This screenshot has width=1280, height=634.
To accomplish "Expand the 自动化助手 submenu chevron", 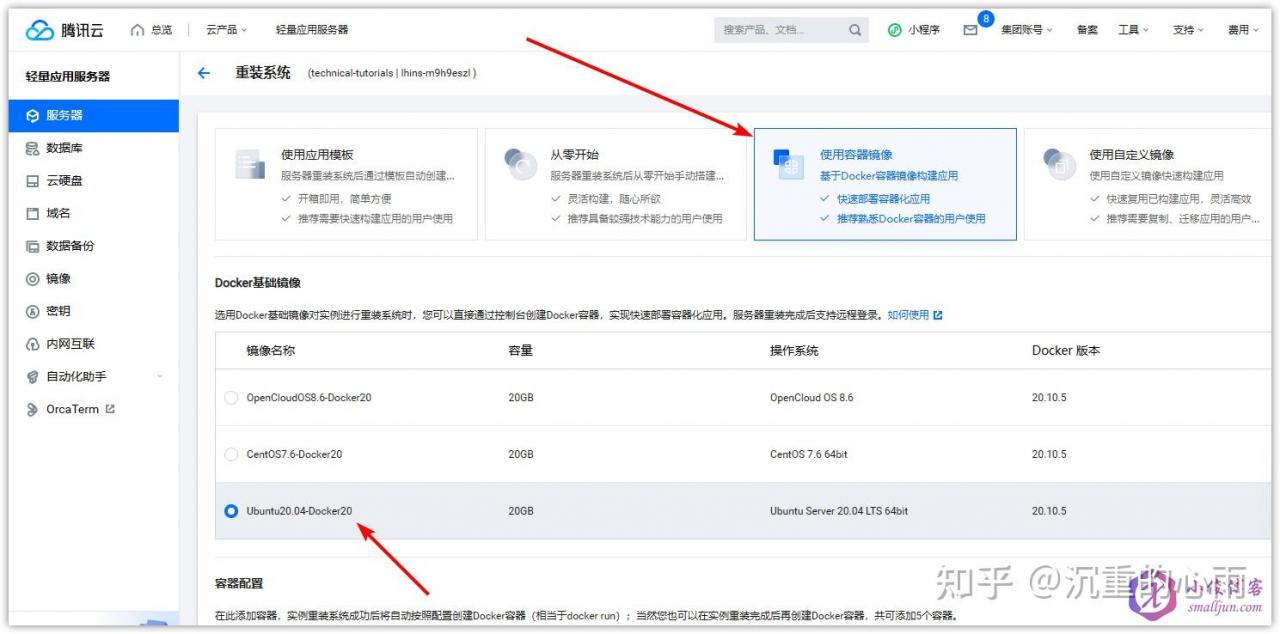I will click(x=160, y=377).
